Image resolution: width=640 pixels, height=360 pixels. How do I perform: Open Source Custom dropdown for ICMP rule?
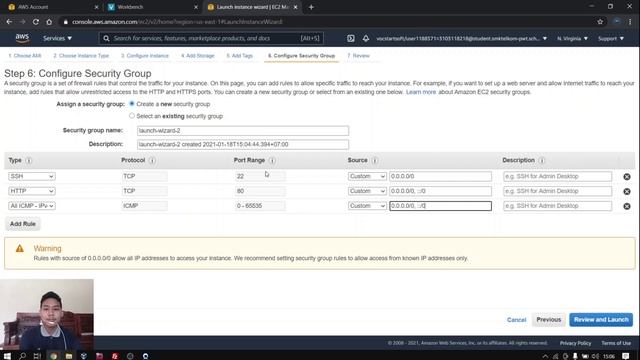[x=367, y=206]
